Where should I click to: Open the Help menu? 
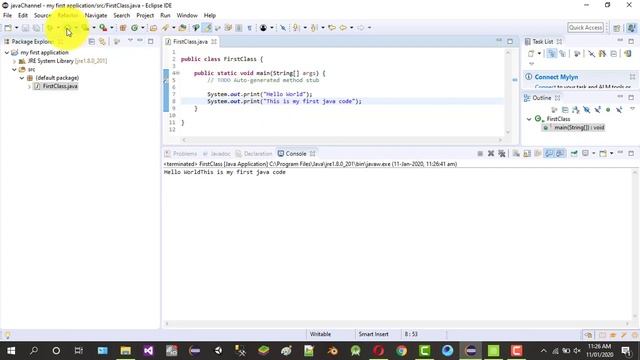coord(210,16)
